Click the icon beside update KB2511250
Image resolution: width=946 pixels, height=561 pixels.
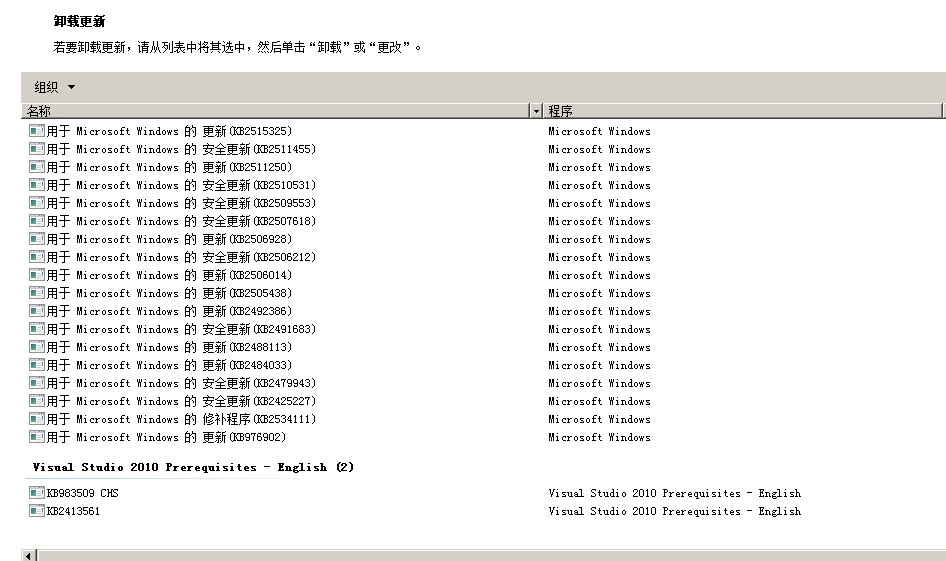(x=37, y=166)
